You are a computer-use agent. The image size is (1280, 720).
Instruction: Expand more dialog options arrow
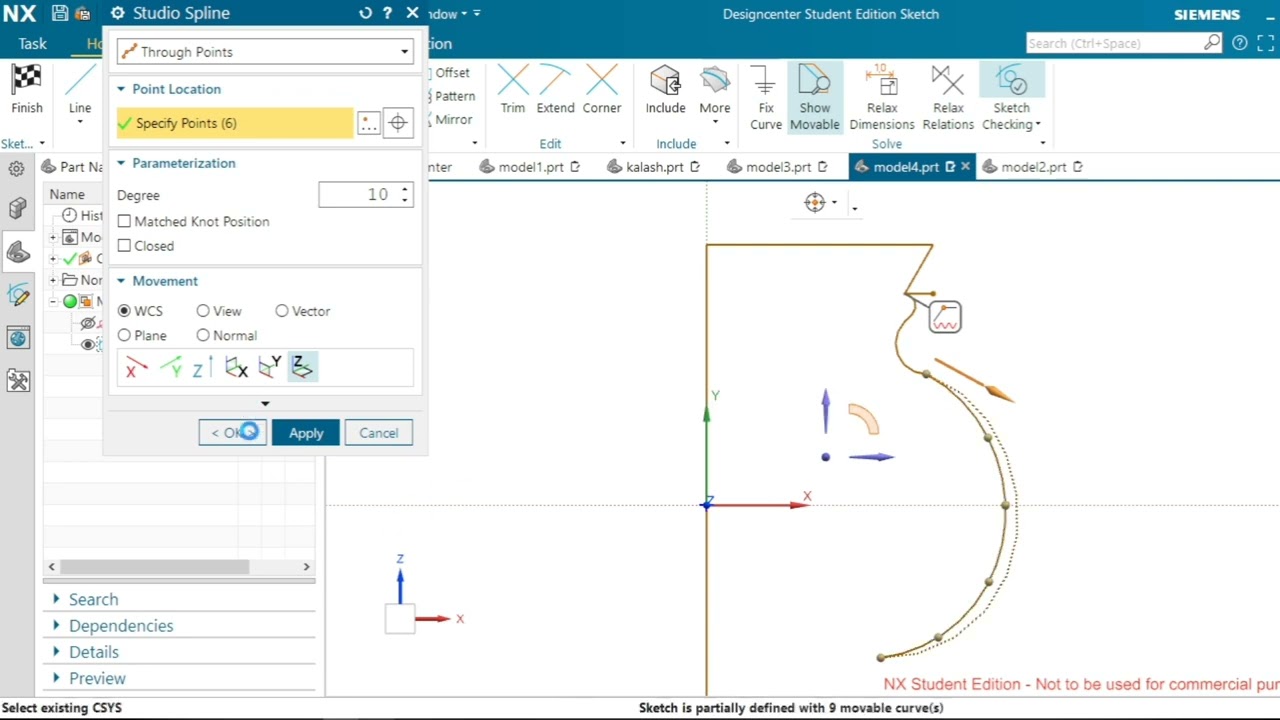[265, 404]
